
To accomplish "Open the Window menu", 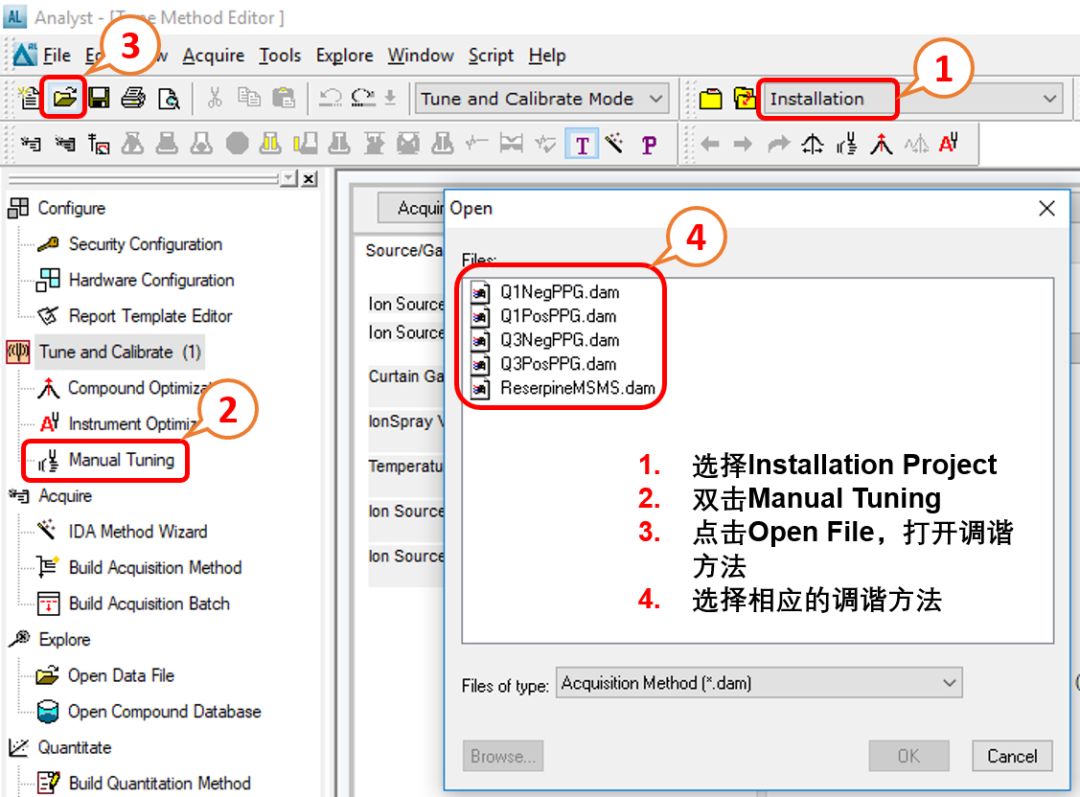I will point(421,55).
